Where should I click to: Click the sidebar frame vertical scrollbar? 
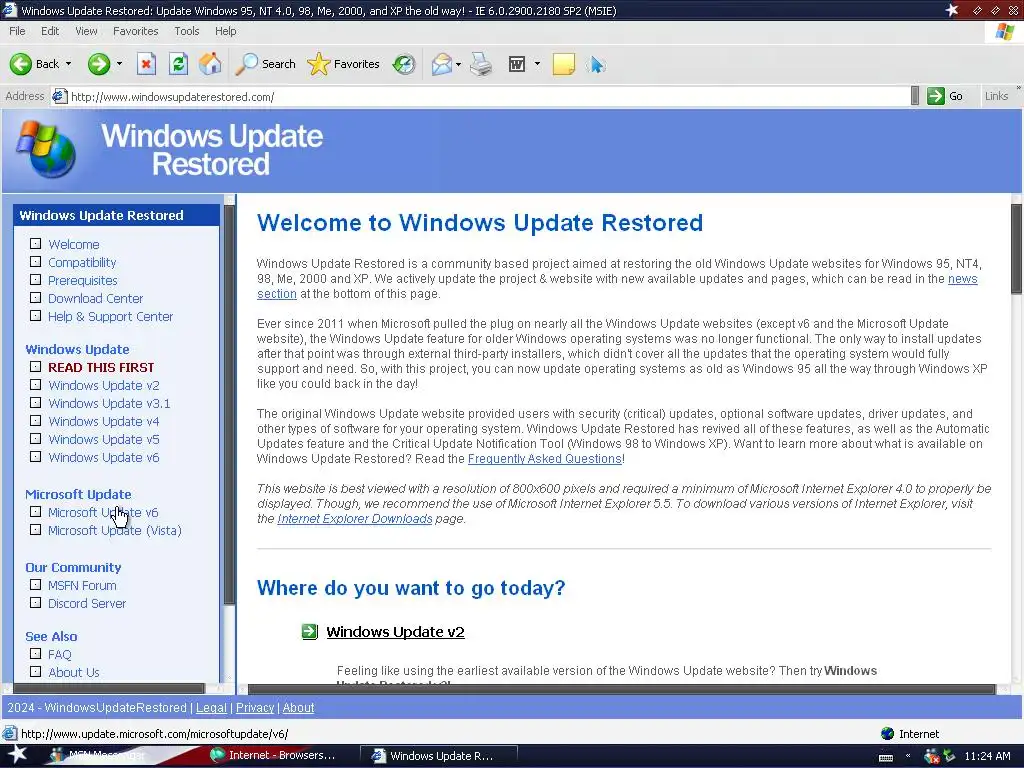229,405
